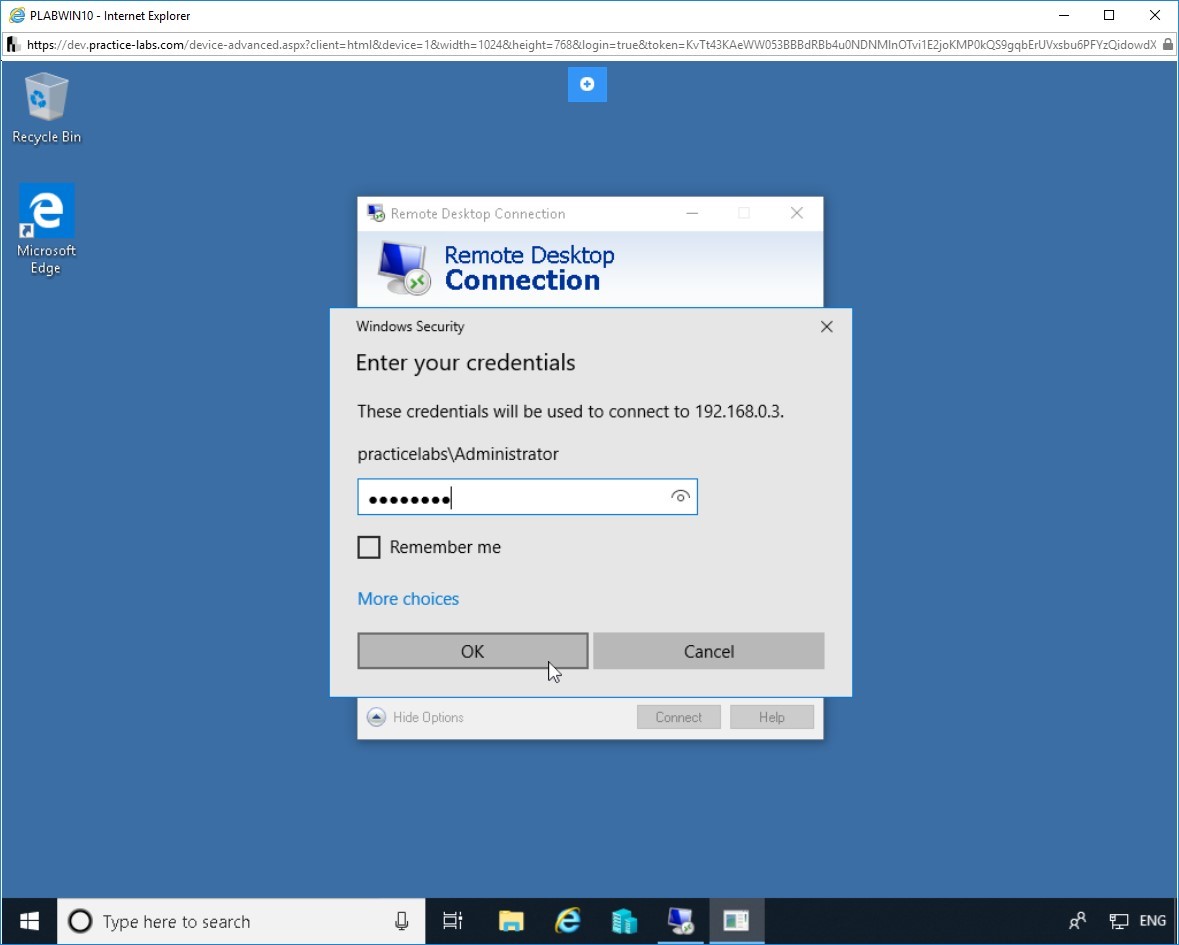Launch the Microsoft Edge desktop shortcut
The height and width of the screenshot is (945, 1179).
[46, 229]
